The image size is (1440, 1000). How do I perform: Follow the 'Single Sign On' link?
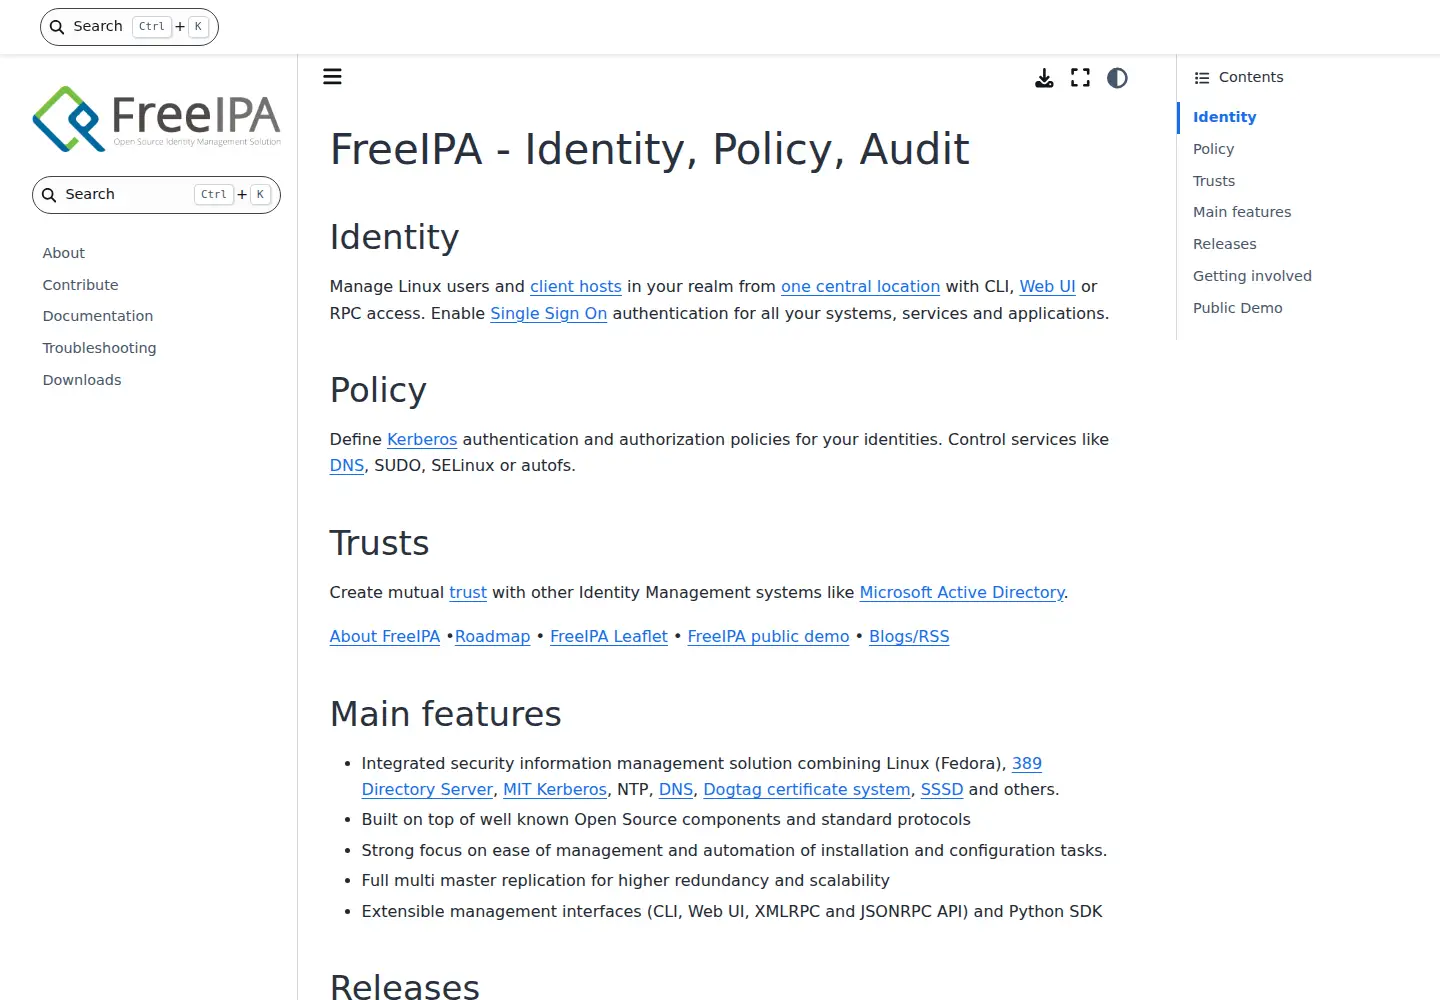click(x=549, y=314)
